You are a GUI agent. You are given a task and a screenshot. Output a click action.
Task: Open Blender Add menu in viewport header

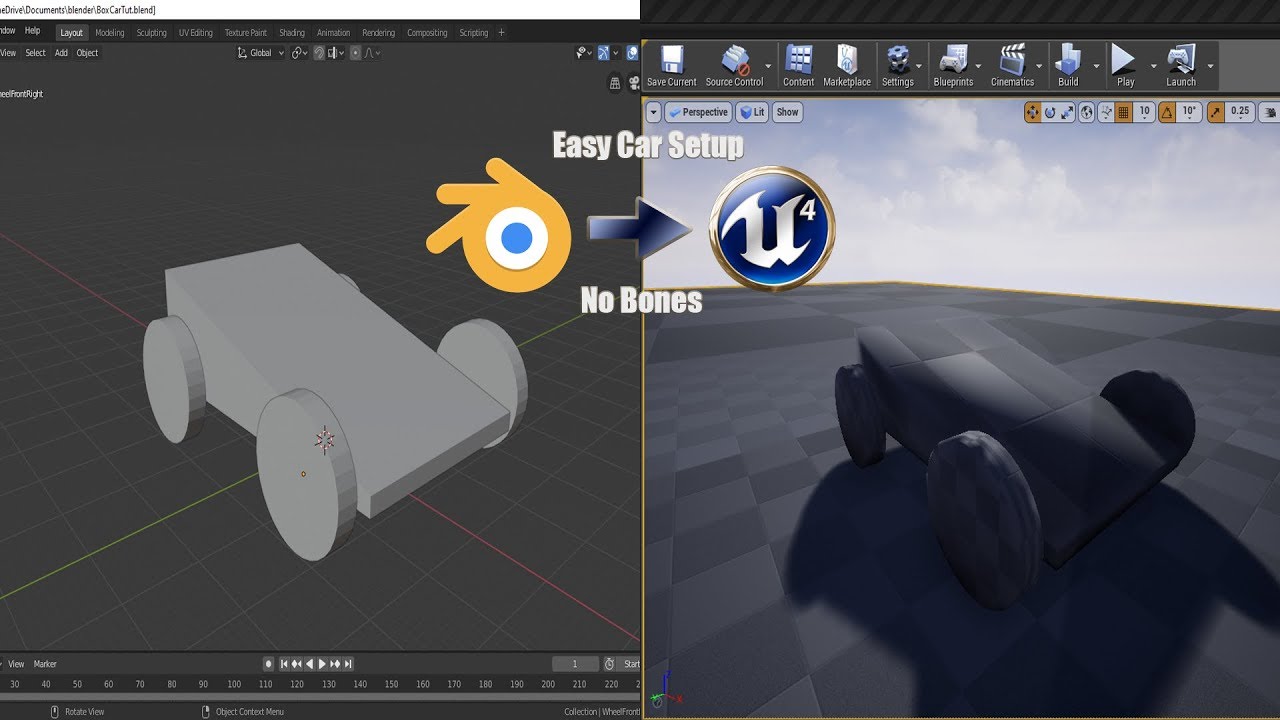pyautogui.click(x=61, y=53)
